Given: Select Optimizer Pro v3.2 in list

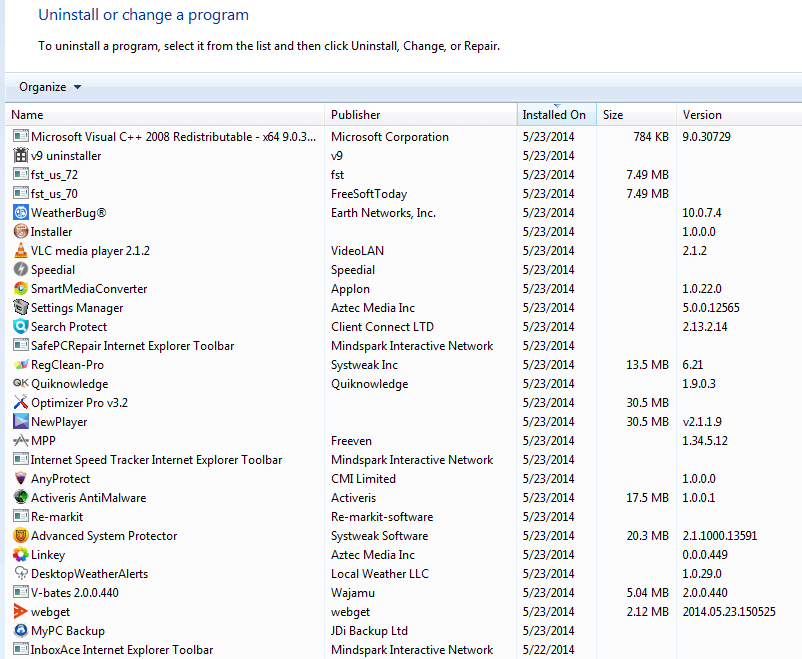Looking at the screenshot, I should tap(79, 403).
